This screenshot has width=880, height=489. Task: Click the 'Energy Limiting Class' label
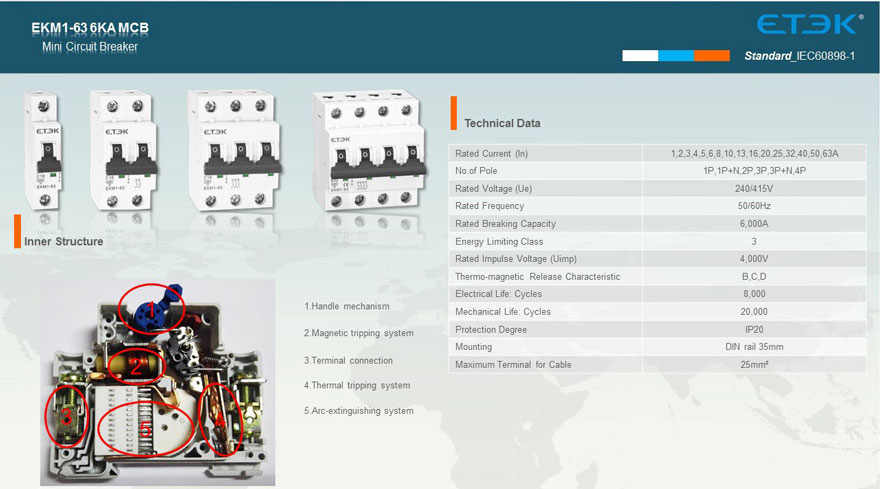pyautogui.click(x=499, y=241)
